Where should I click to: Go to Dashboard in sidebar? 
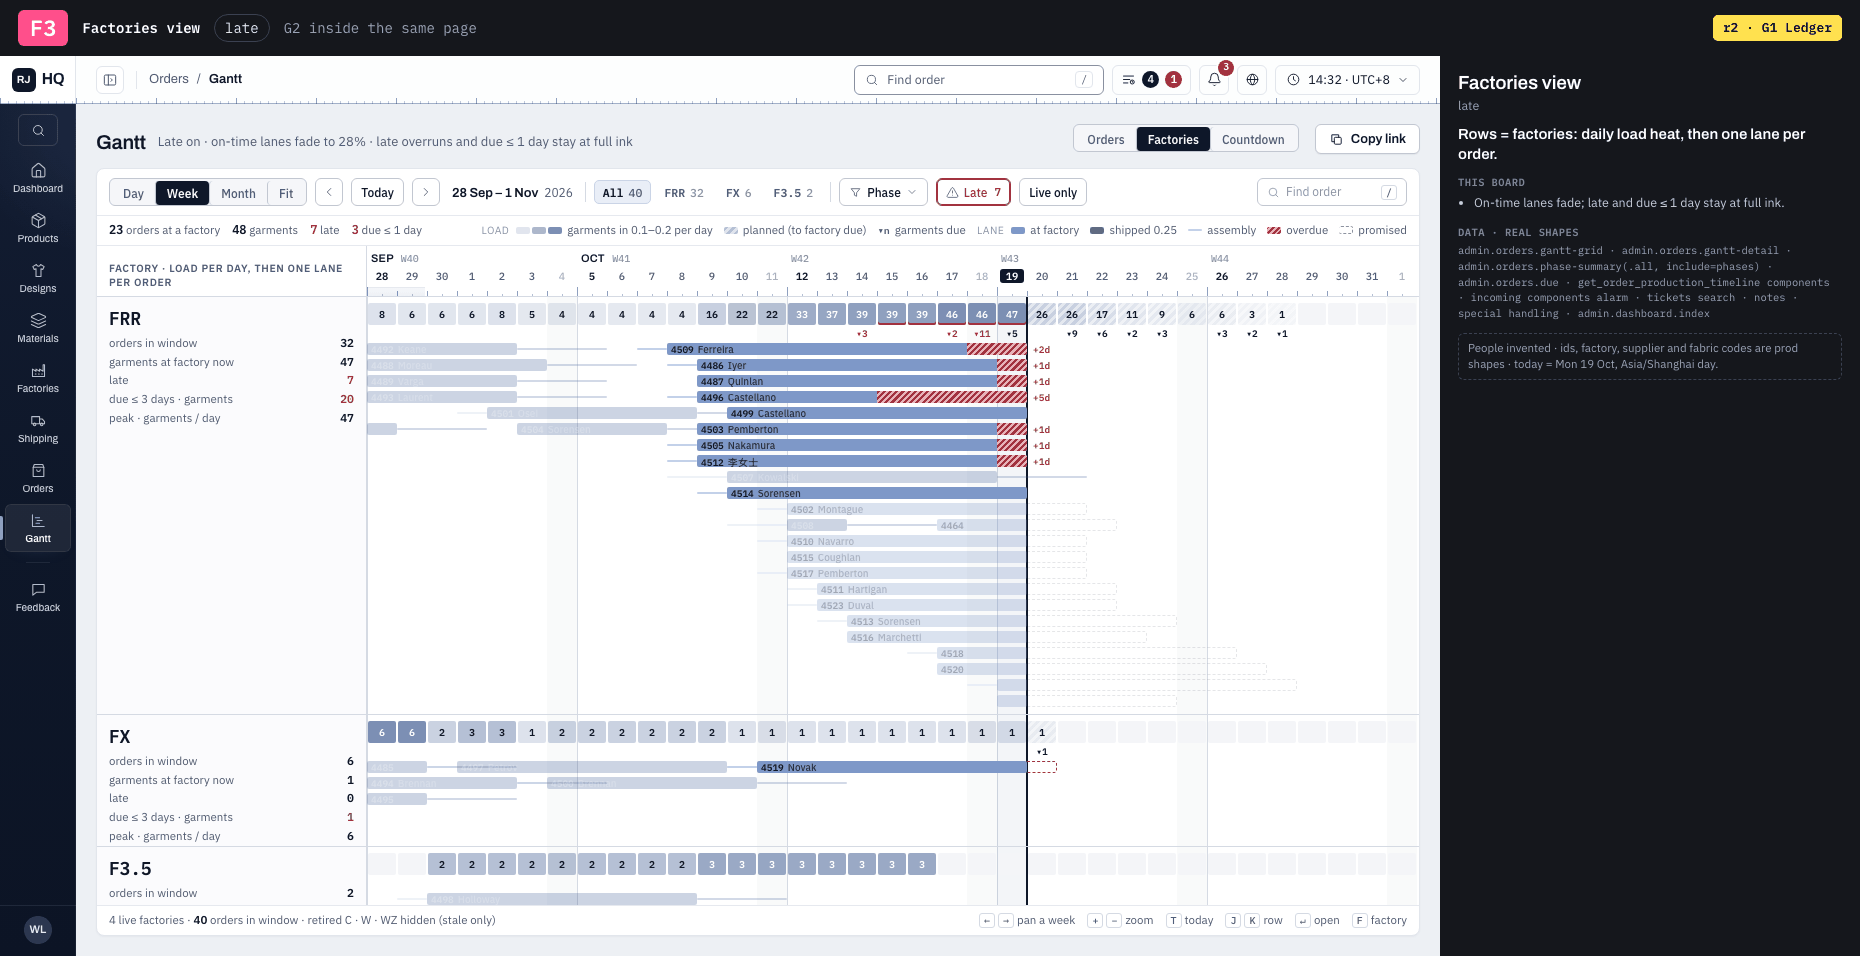38,178
